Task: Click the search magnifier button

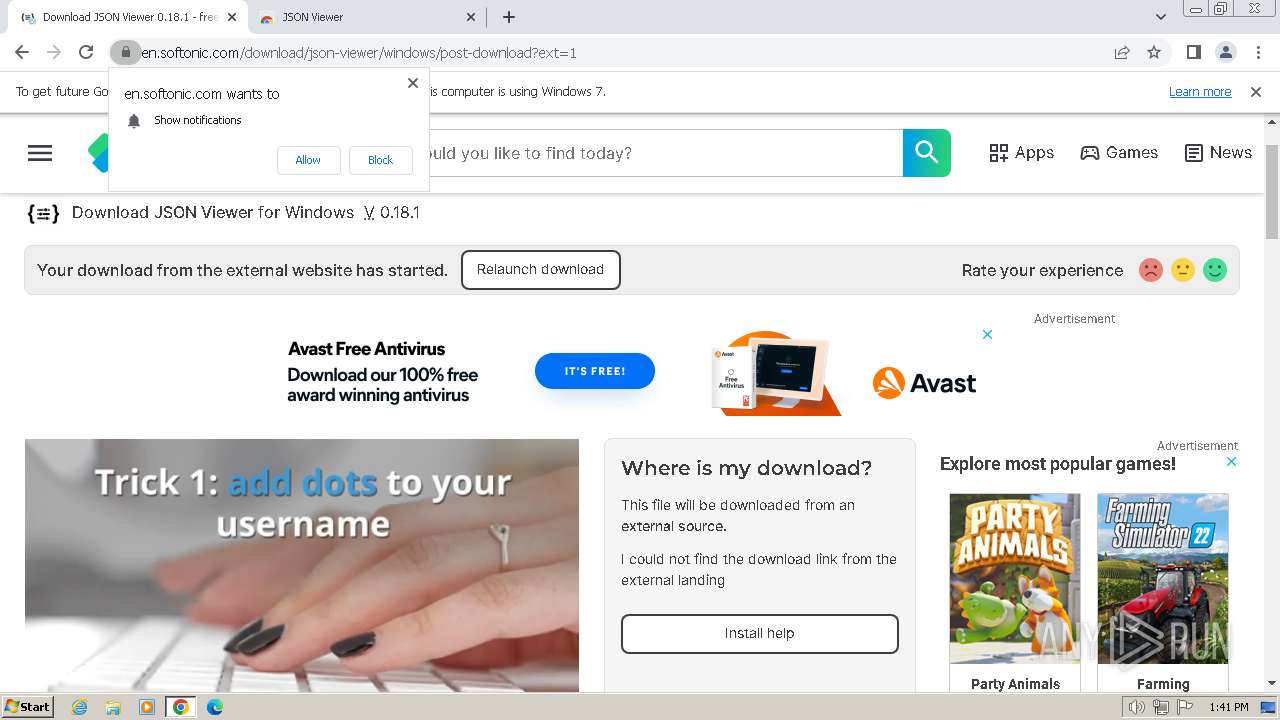Action: pyautogui.click(x=927, y=153)
